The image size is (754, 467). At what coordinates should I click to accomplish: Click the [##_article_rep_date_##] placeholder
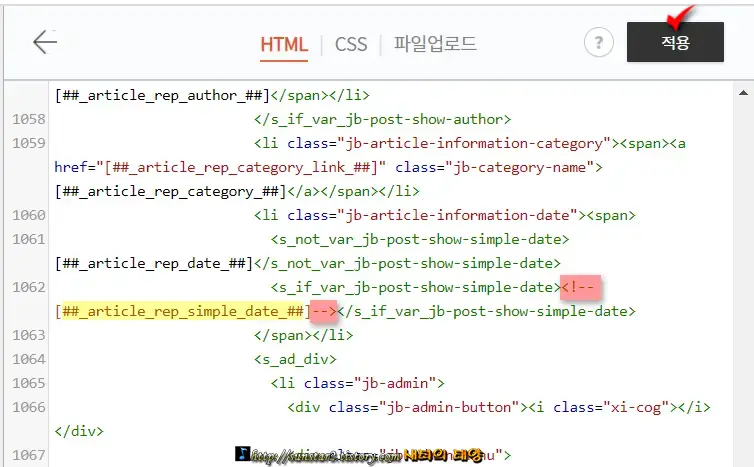point(154,264)
